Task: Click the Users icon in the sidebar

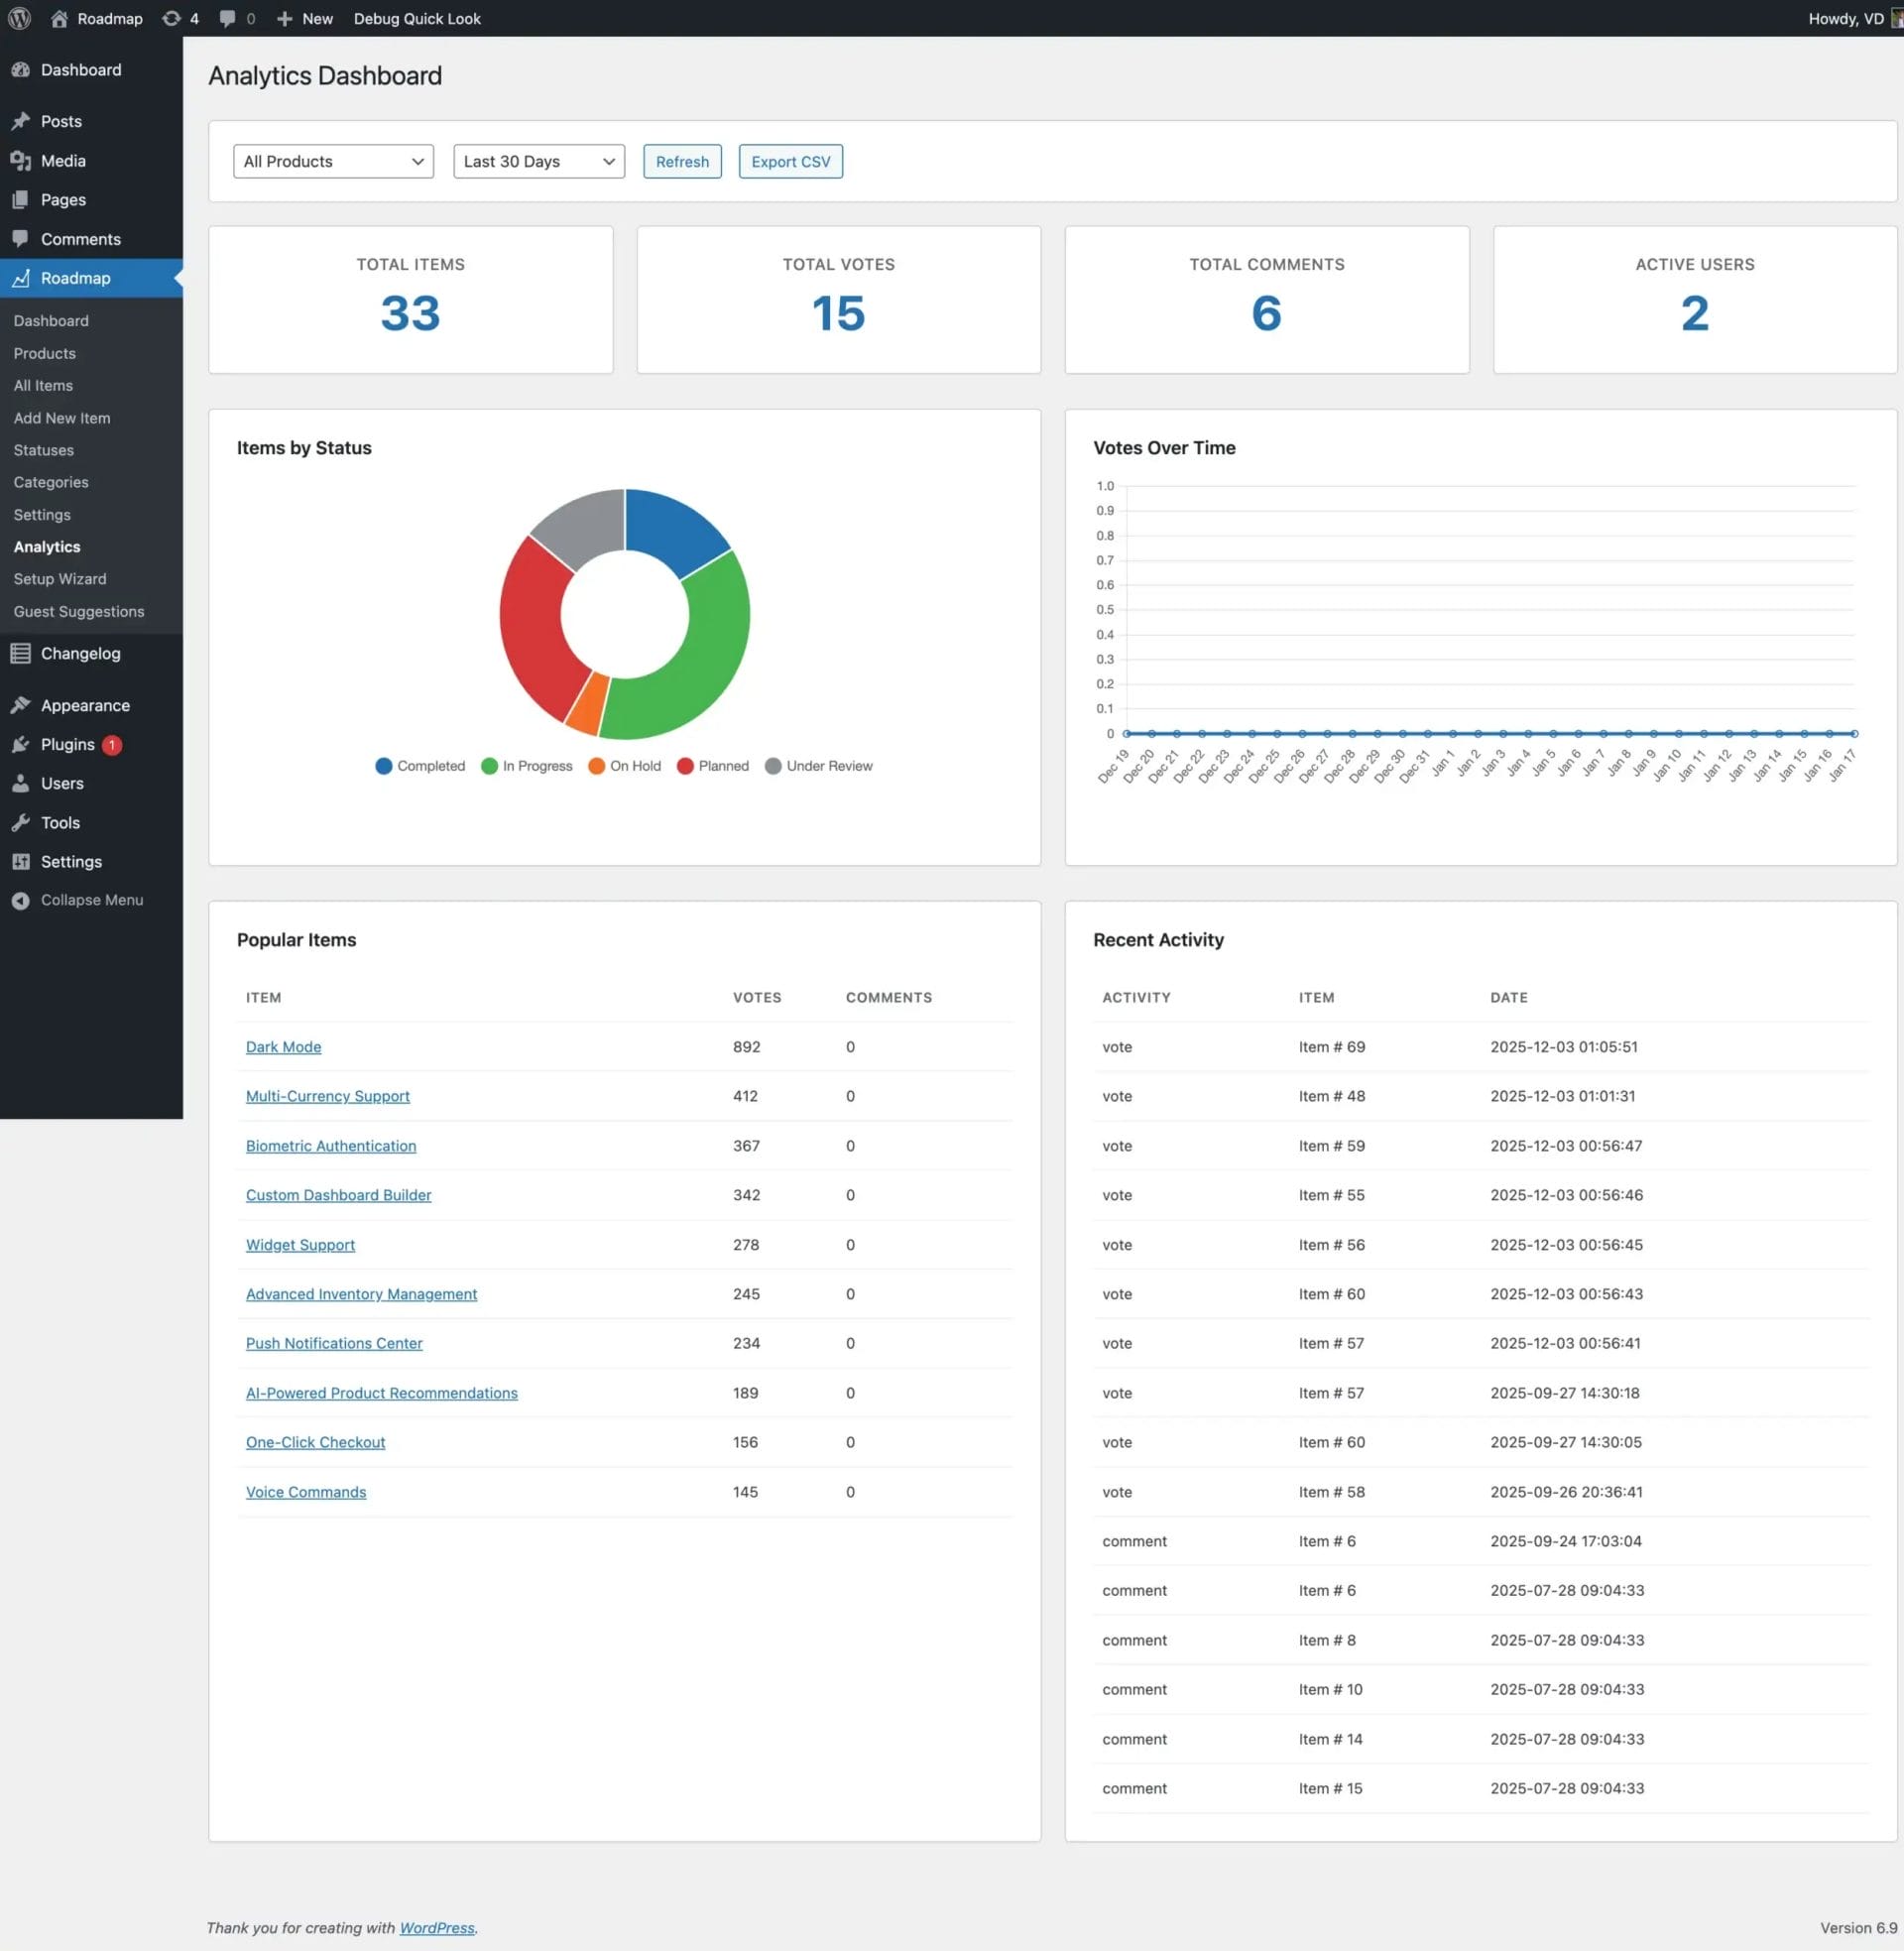Action: coord(23,783)
